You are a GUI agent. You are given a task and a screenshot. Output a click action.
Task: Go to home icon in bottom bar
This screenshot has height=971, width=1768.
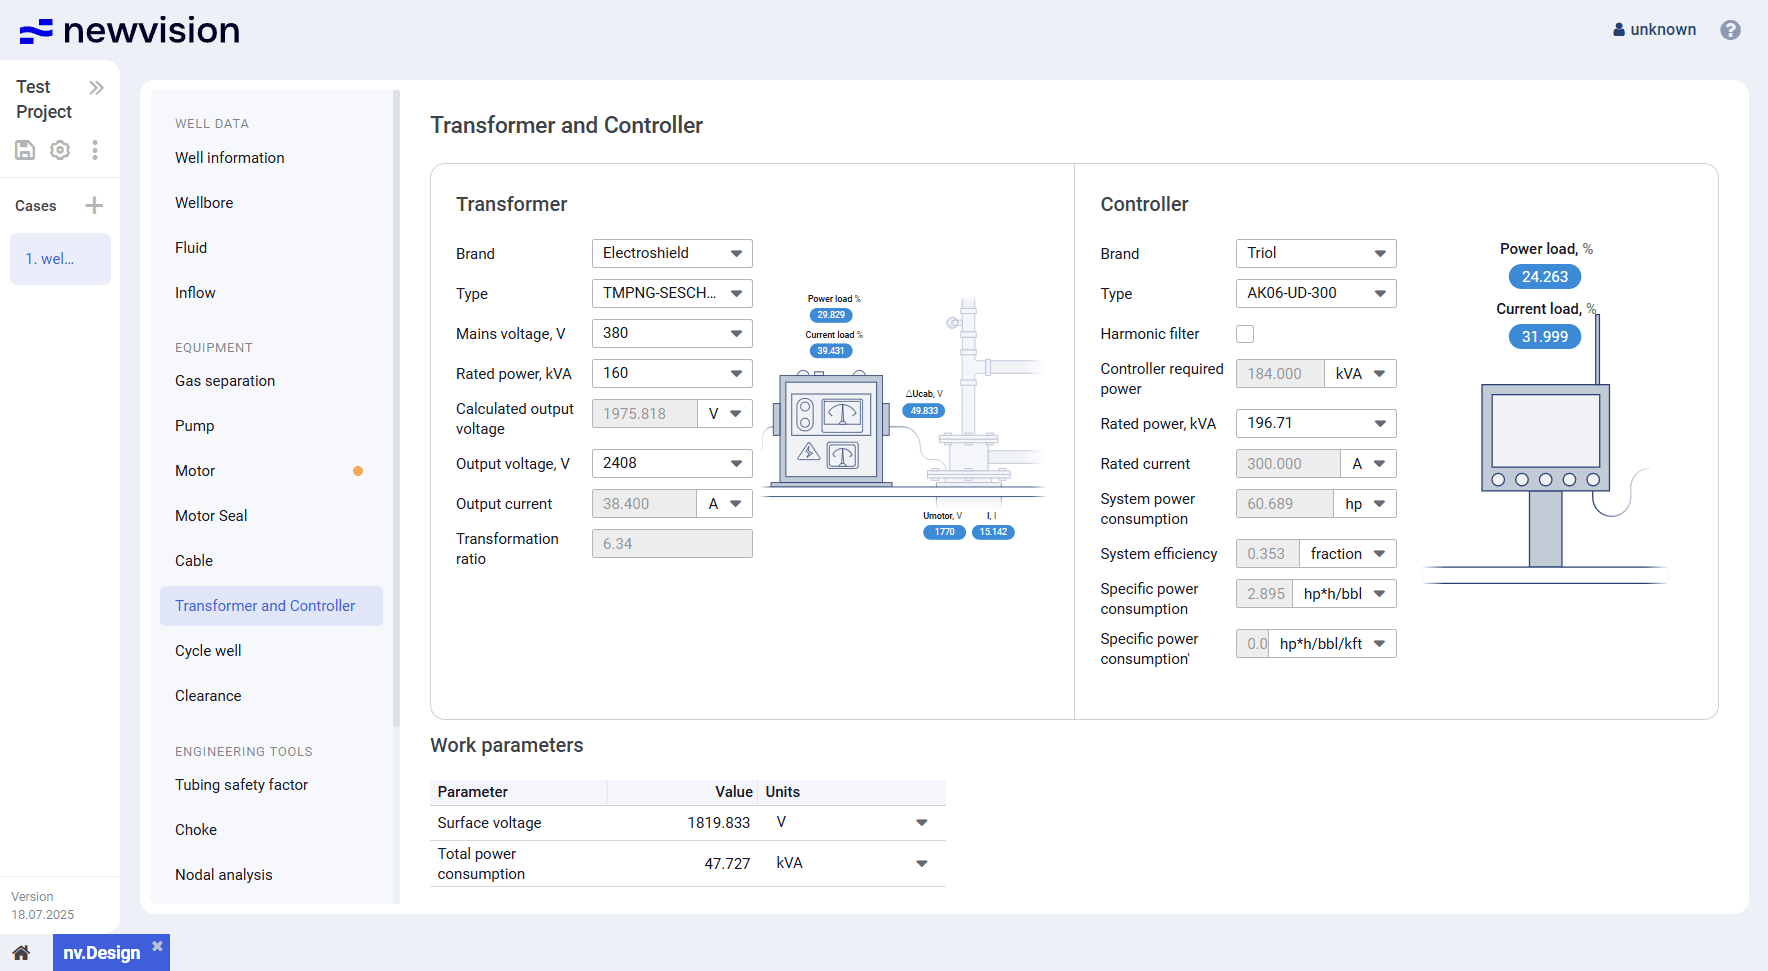click(21, 953)
